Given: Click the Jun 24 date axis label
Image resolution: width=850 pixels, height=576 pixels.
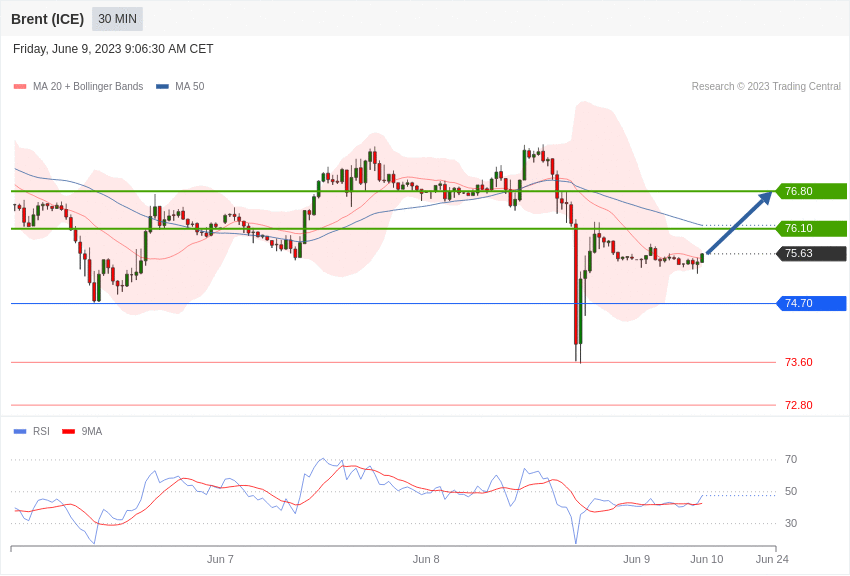Looking at the screenshot, I should (772, 559).
